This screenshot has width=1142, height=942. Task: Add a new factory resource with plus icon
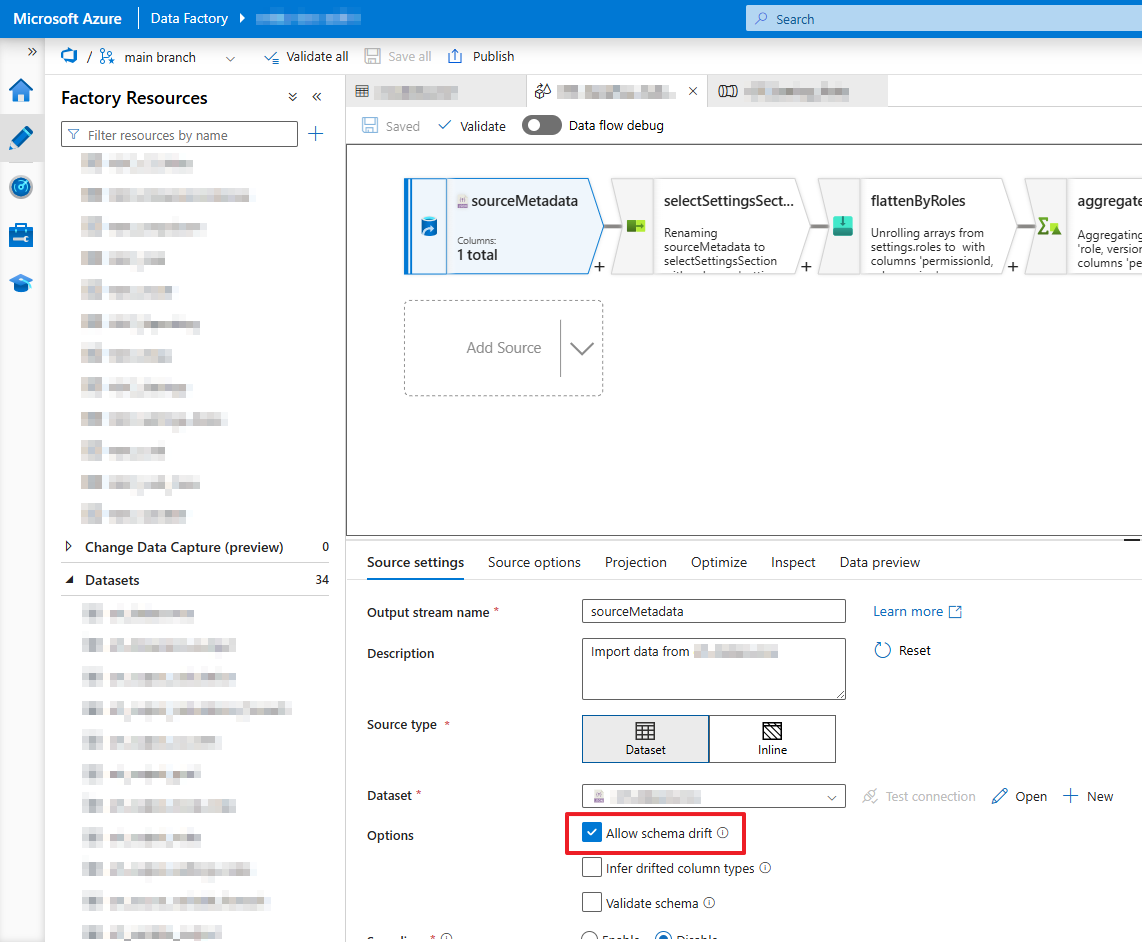pyautogui.click(x=315, y=133)
